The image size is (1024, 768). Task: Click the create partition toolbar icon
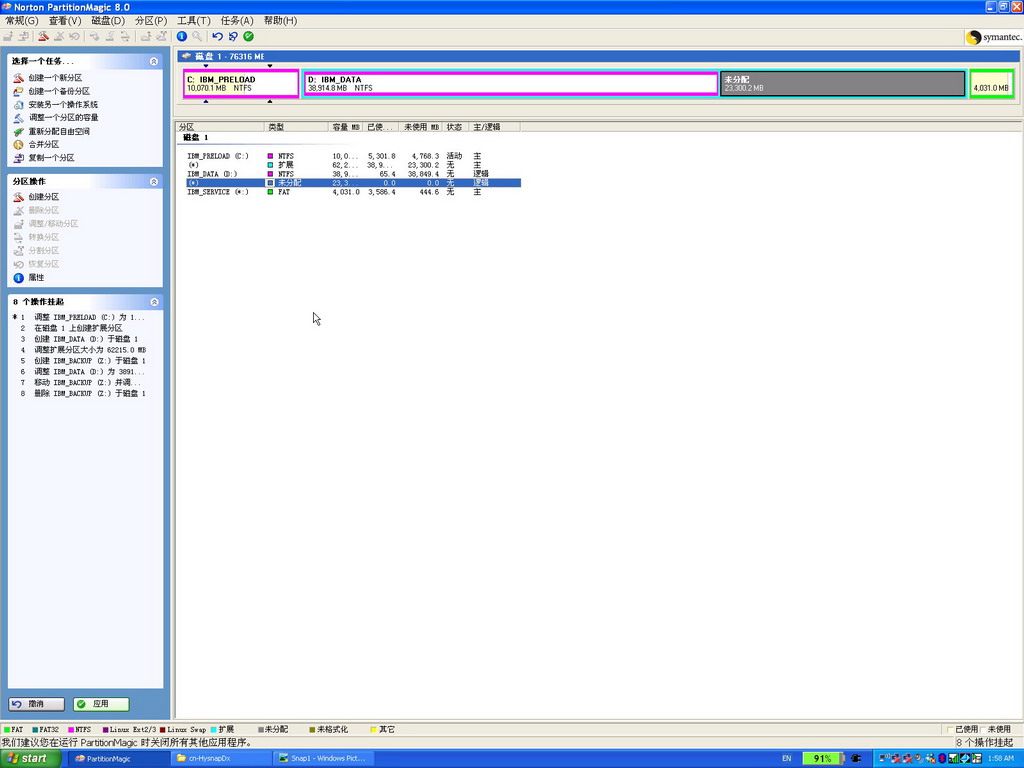43,36
